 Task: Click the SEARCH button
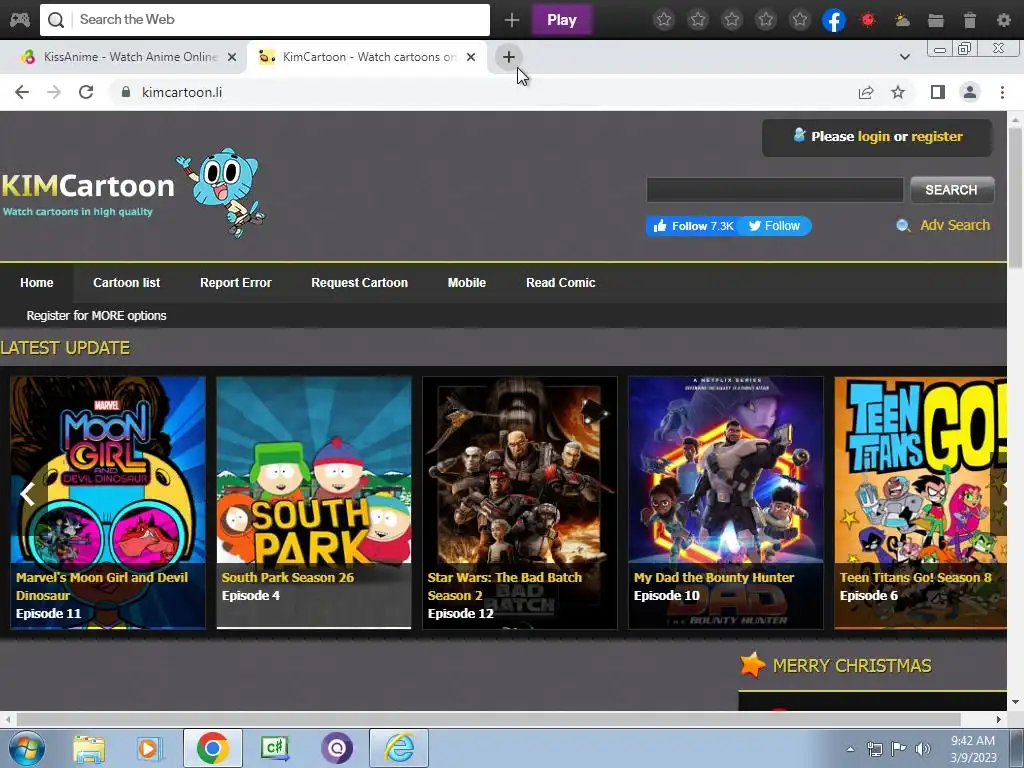pyautogui.click(x=952, y=190)
